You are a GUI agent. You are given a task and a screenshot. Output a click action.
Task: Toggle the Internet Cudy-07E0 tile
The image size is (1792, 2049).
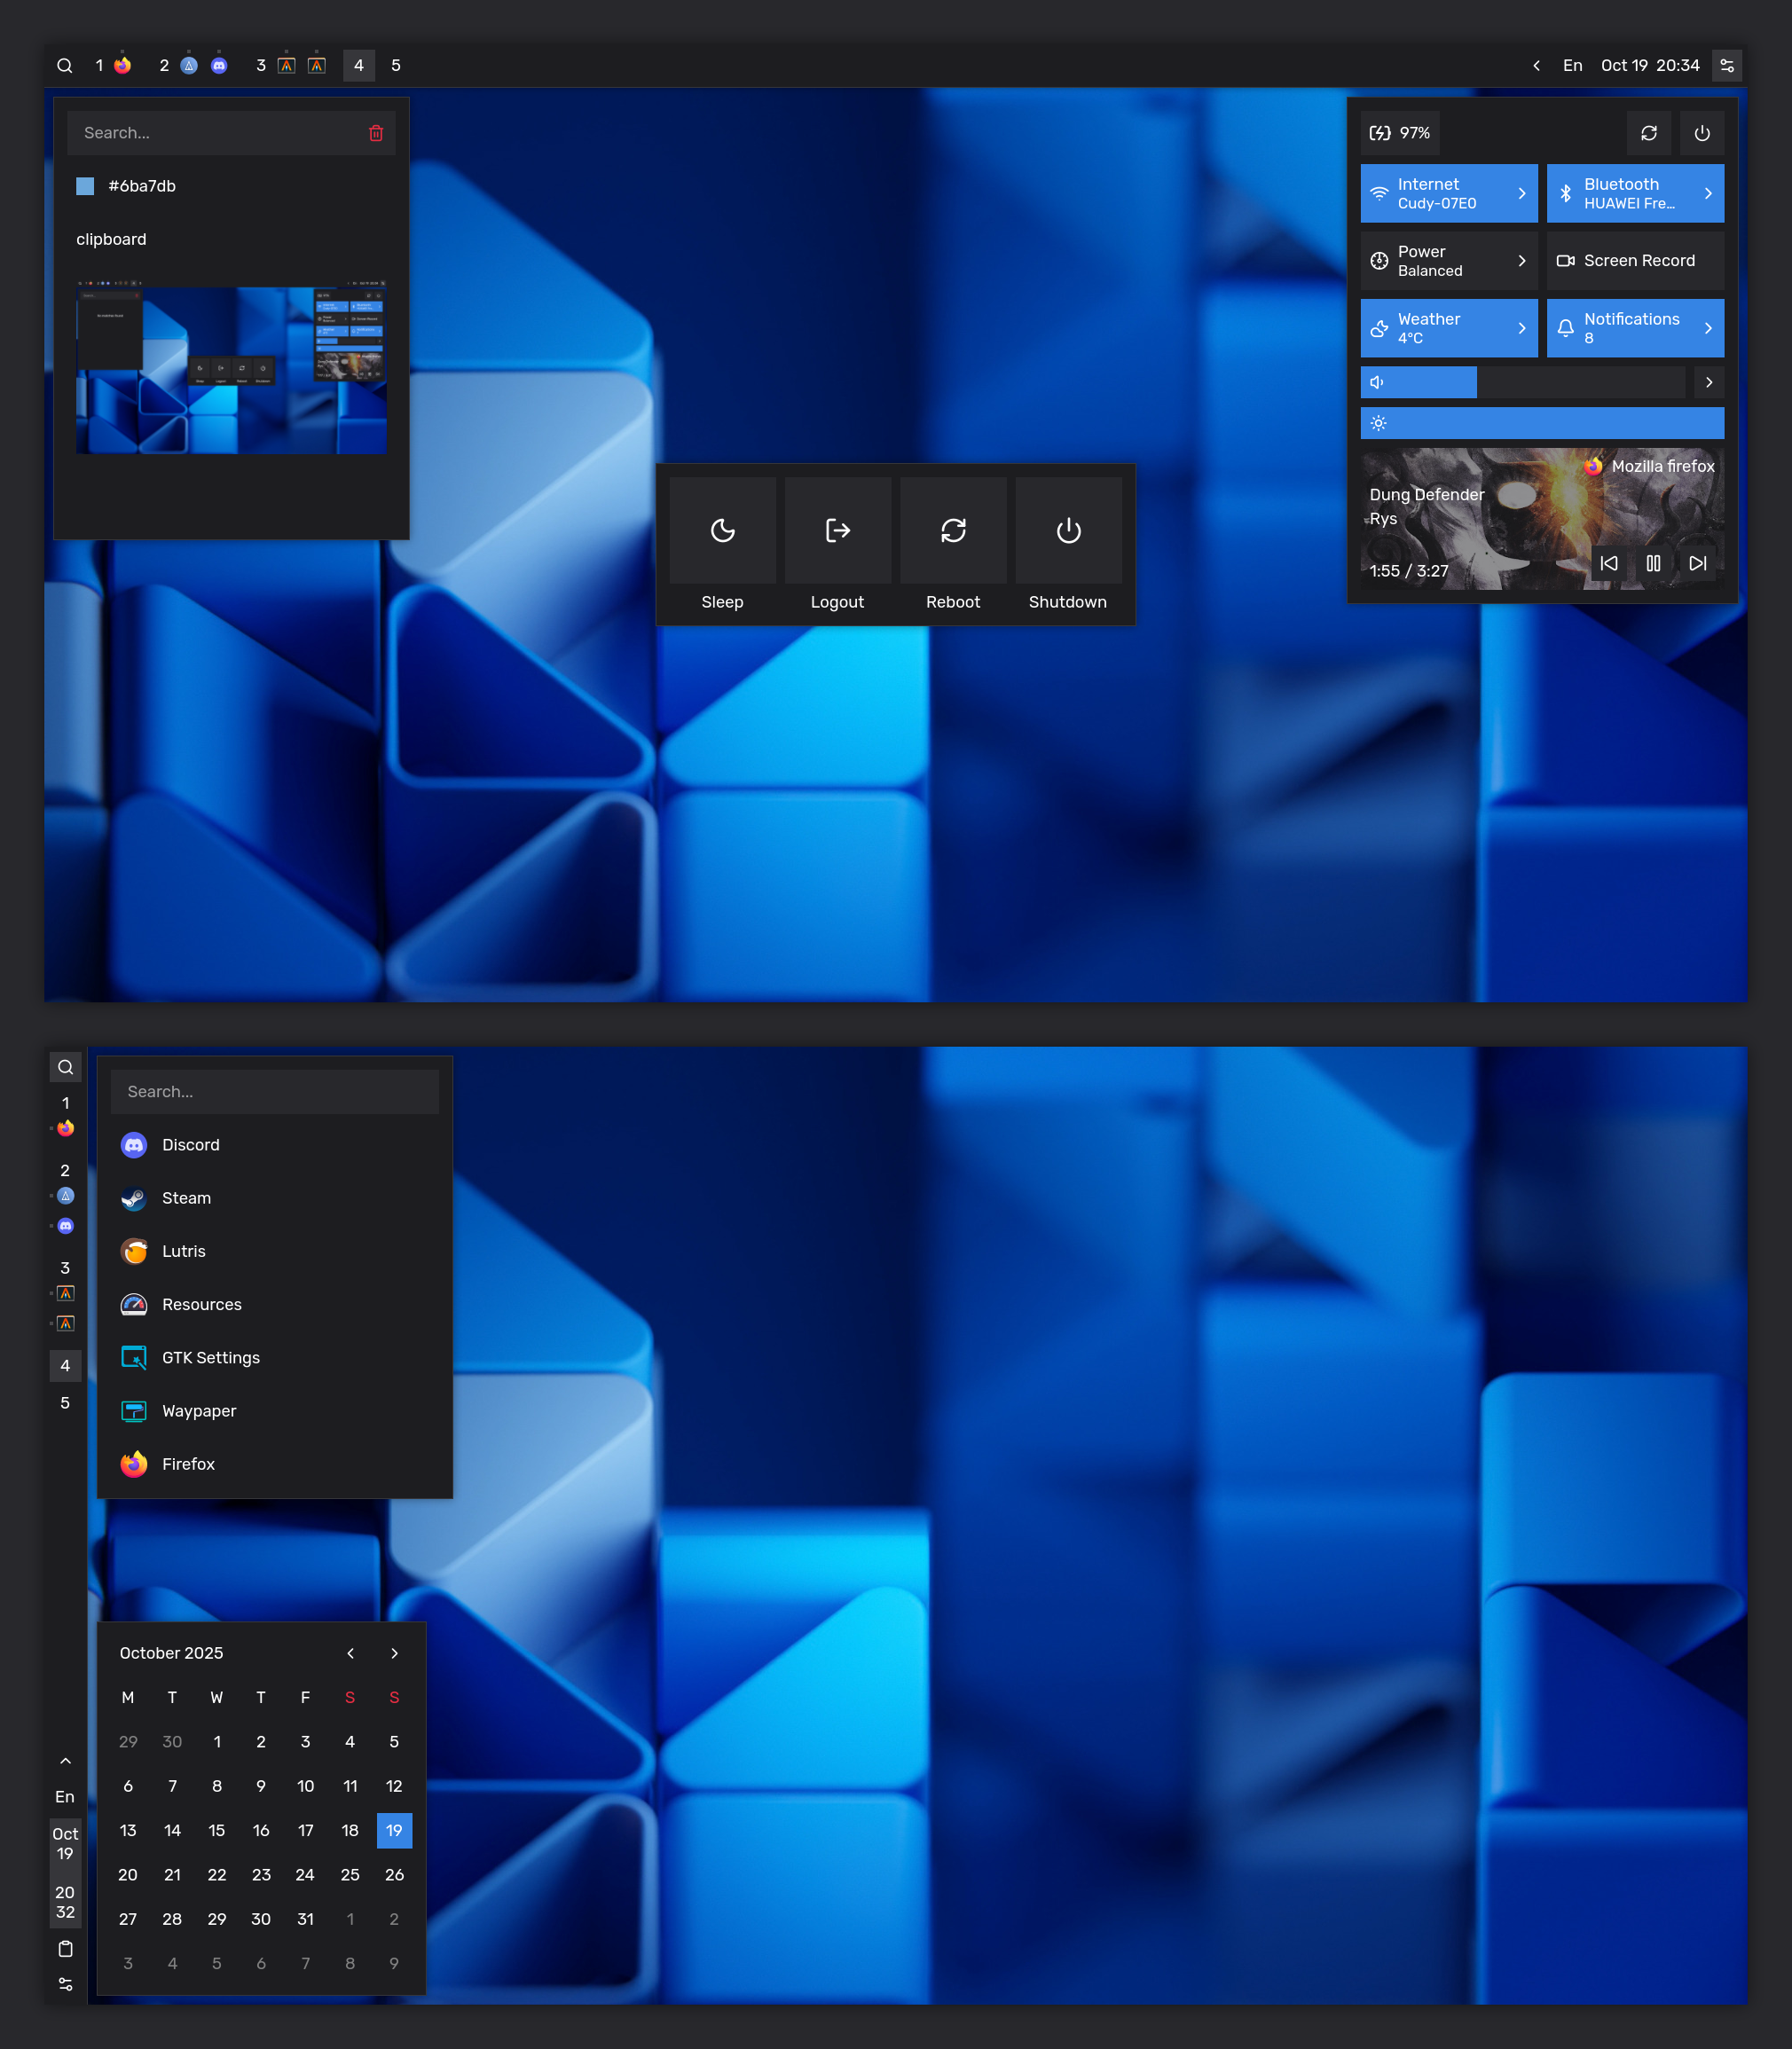point(1449,193)
